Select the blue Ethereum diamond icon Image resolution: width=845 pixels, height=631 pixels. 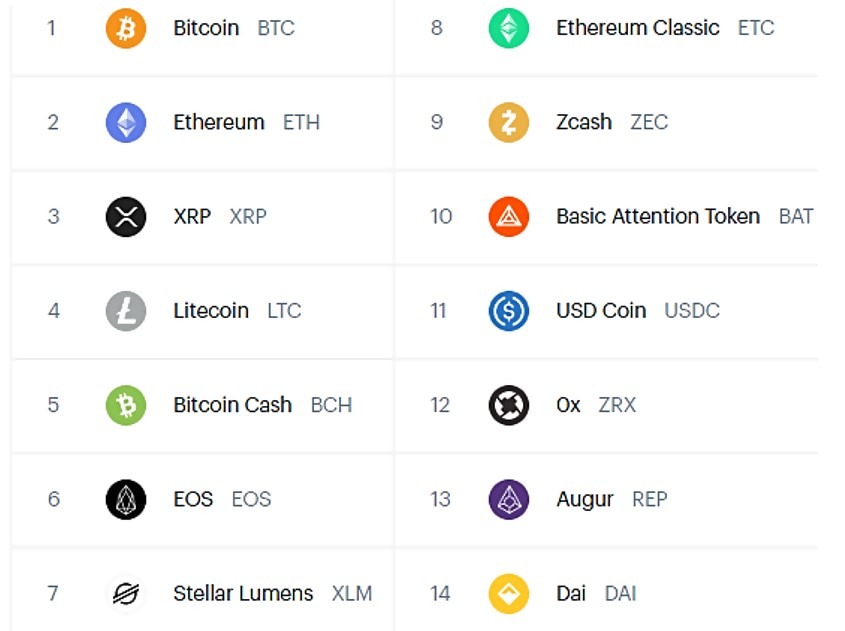[126, 122]
